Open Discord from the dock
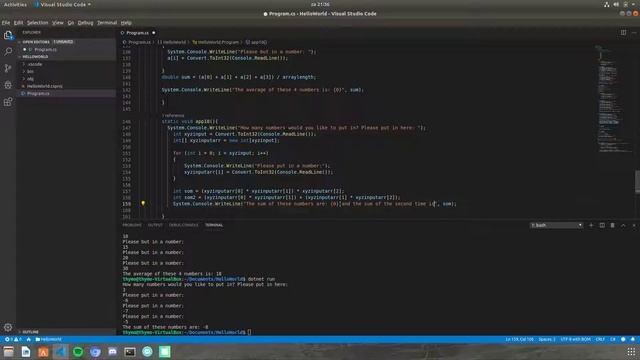The height and width of the screenshot is (360, 640). point(113,352)
